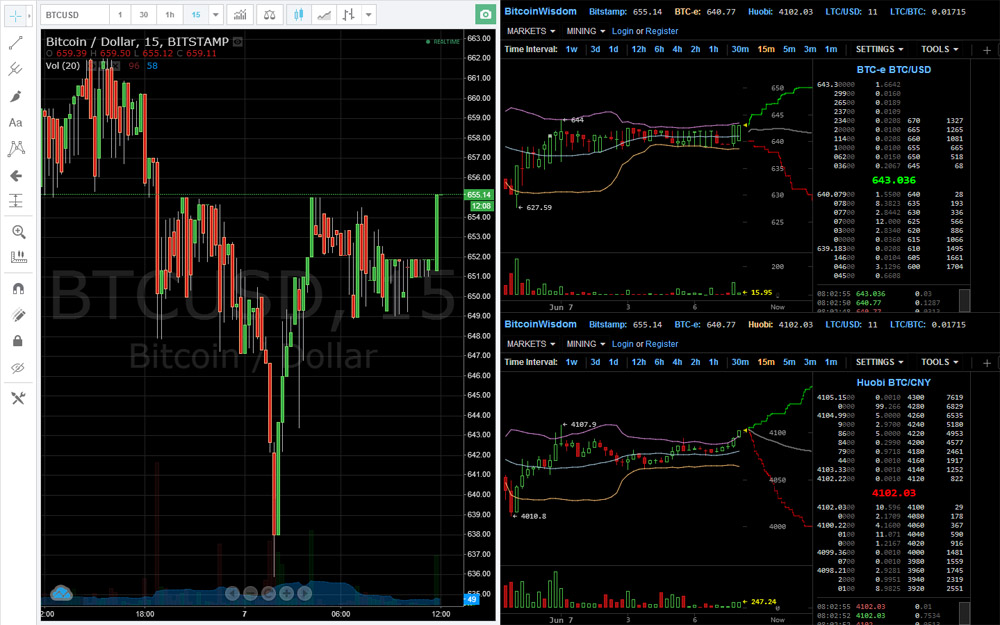Open the crossed tools settings icon
This screenshot has width=1000, height=625.
tap(18, 399)
